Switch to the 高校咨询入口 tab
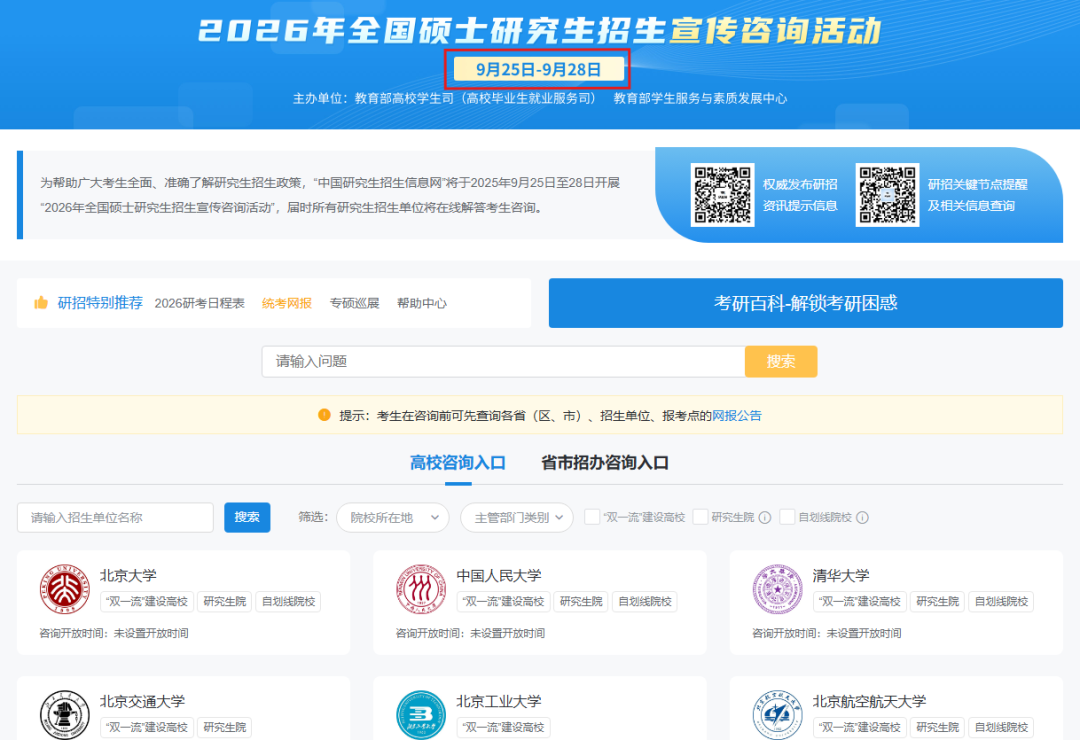Image resolution: width=1080 pixels, height=740 pixels. click(458, 462)
